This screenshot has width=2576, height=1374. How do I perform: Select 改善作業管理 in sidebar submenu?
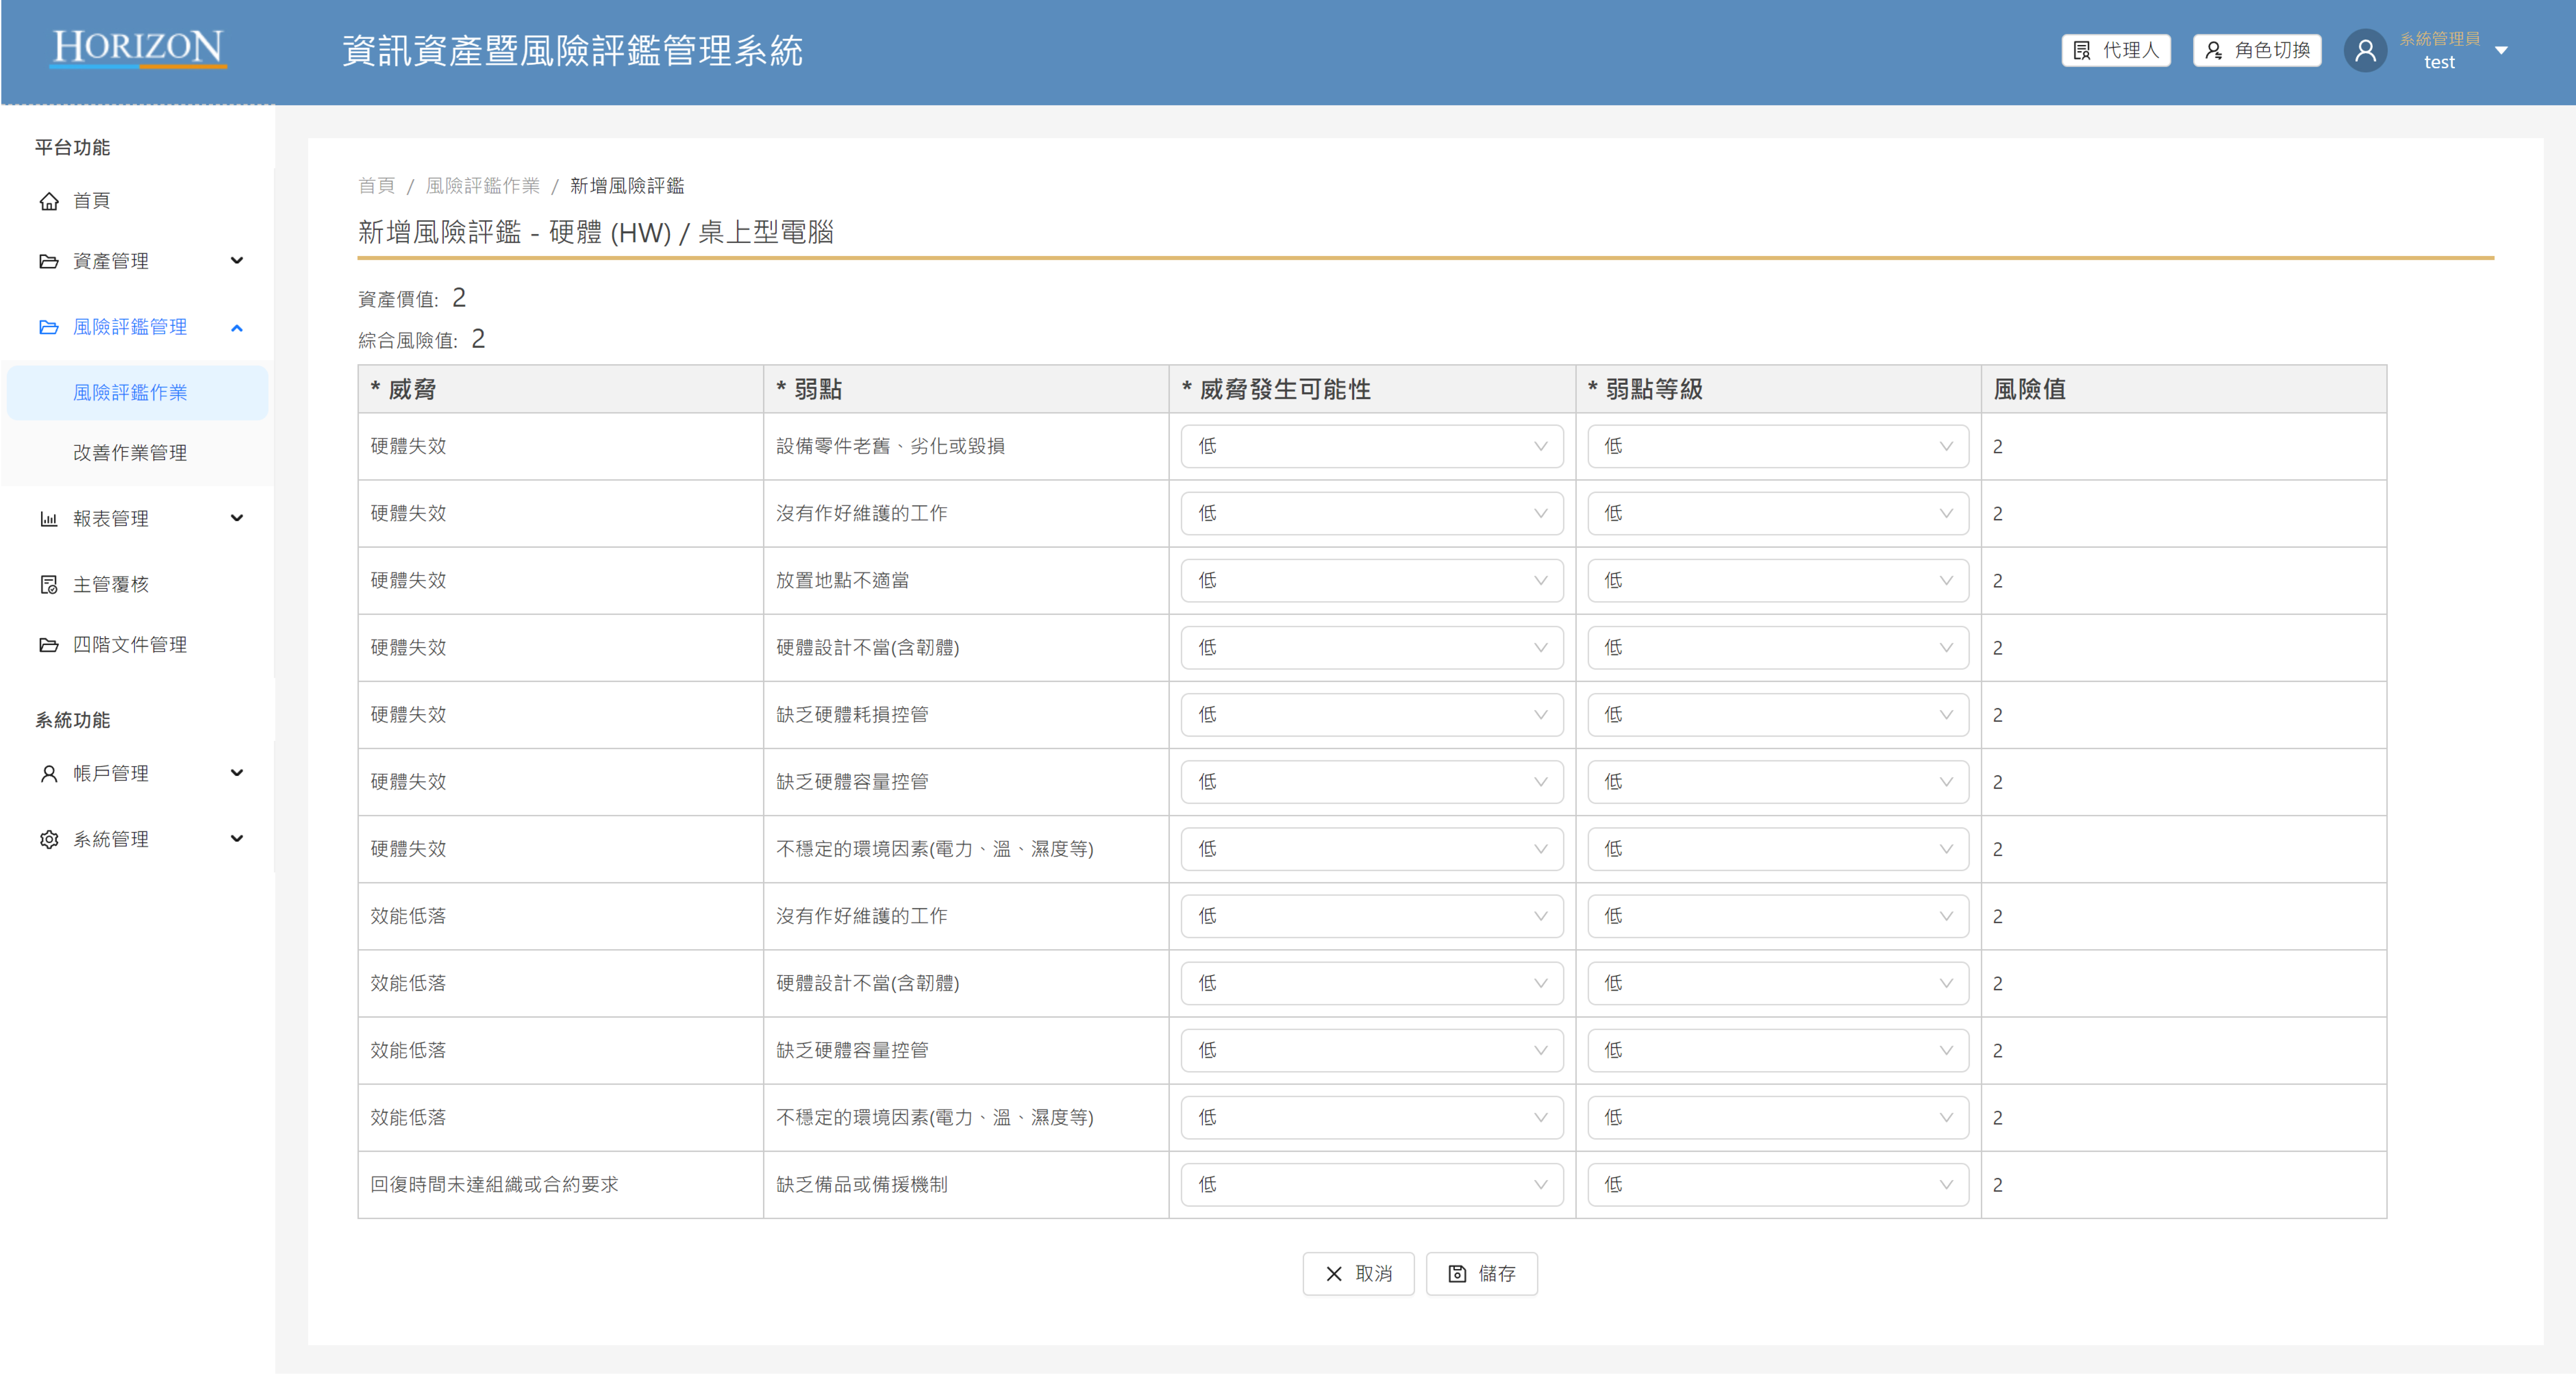point(130,453)
